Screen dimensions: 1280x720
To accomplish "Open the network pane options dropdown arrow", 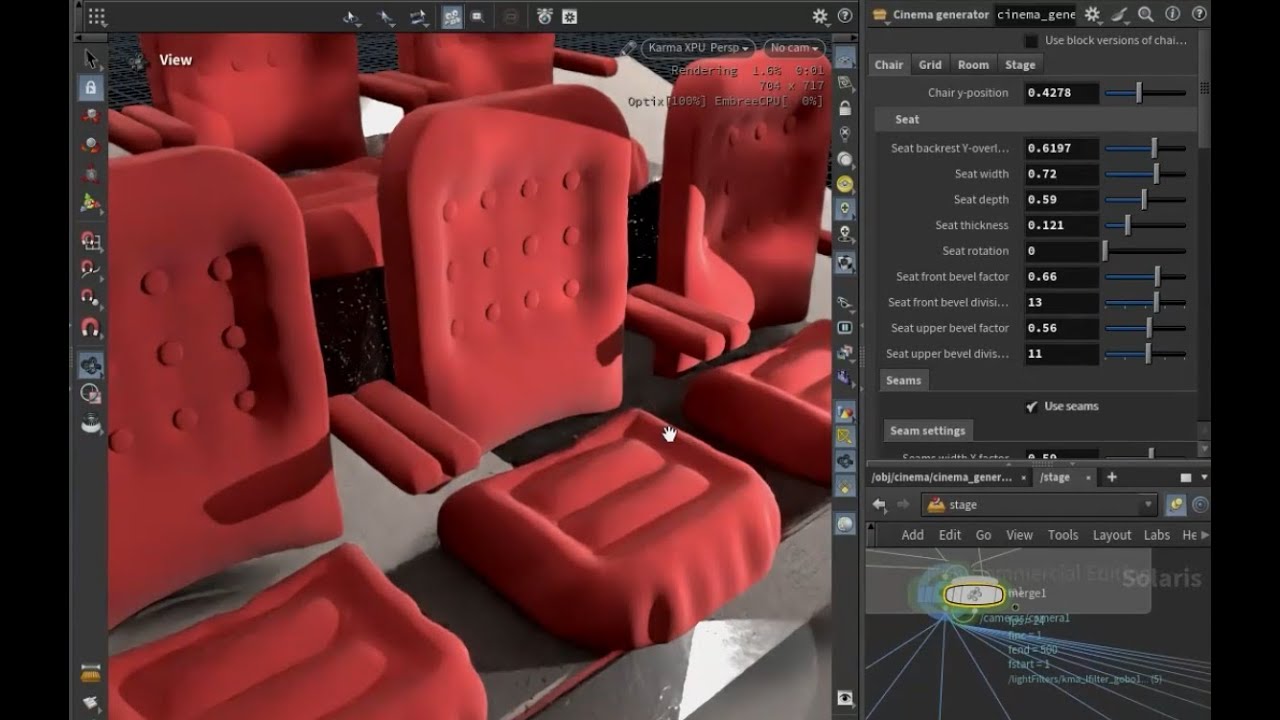I will 1204,478.
